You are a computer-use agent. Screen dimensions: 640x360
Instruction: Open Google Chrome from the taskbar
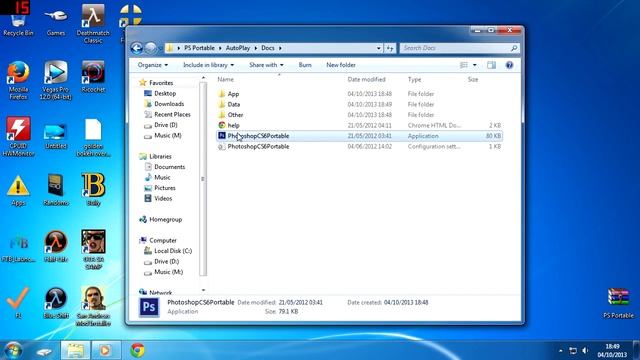138,351
